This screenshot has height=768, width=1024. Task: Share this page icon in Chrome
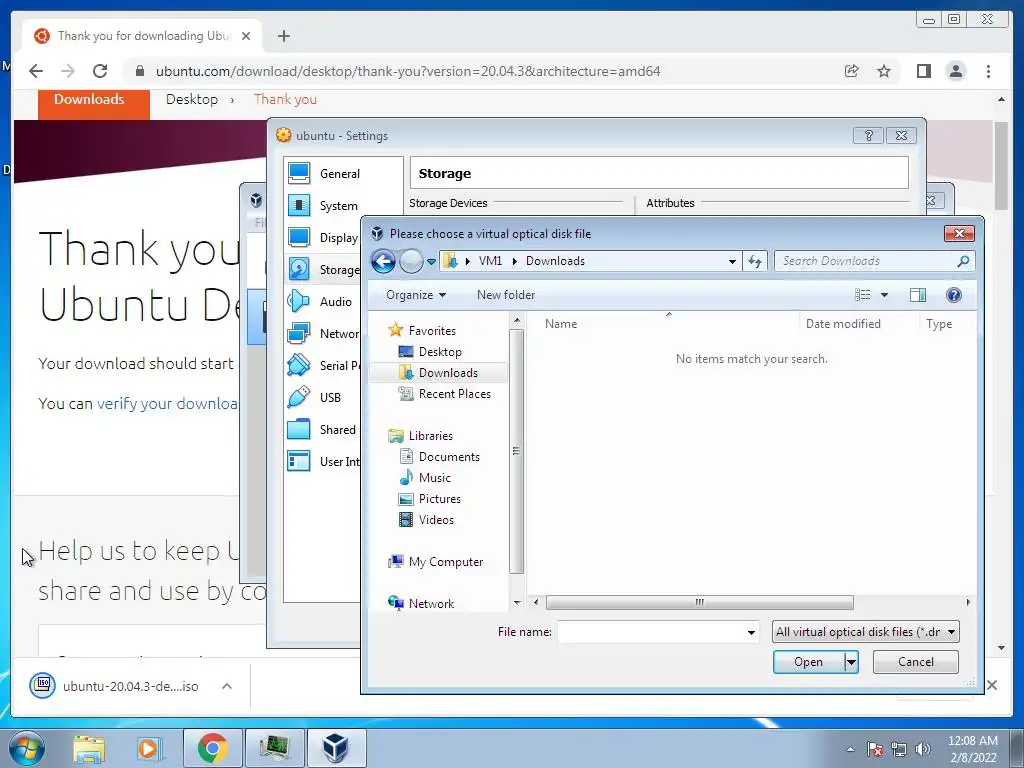click(851, 71)
